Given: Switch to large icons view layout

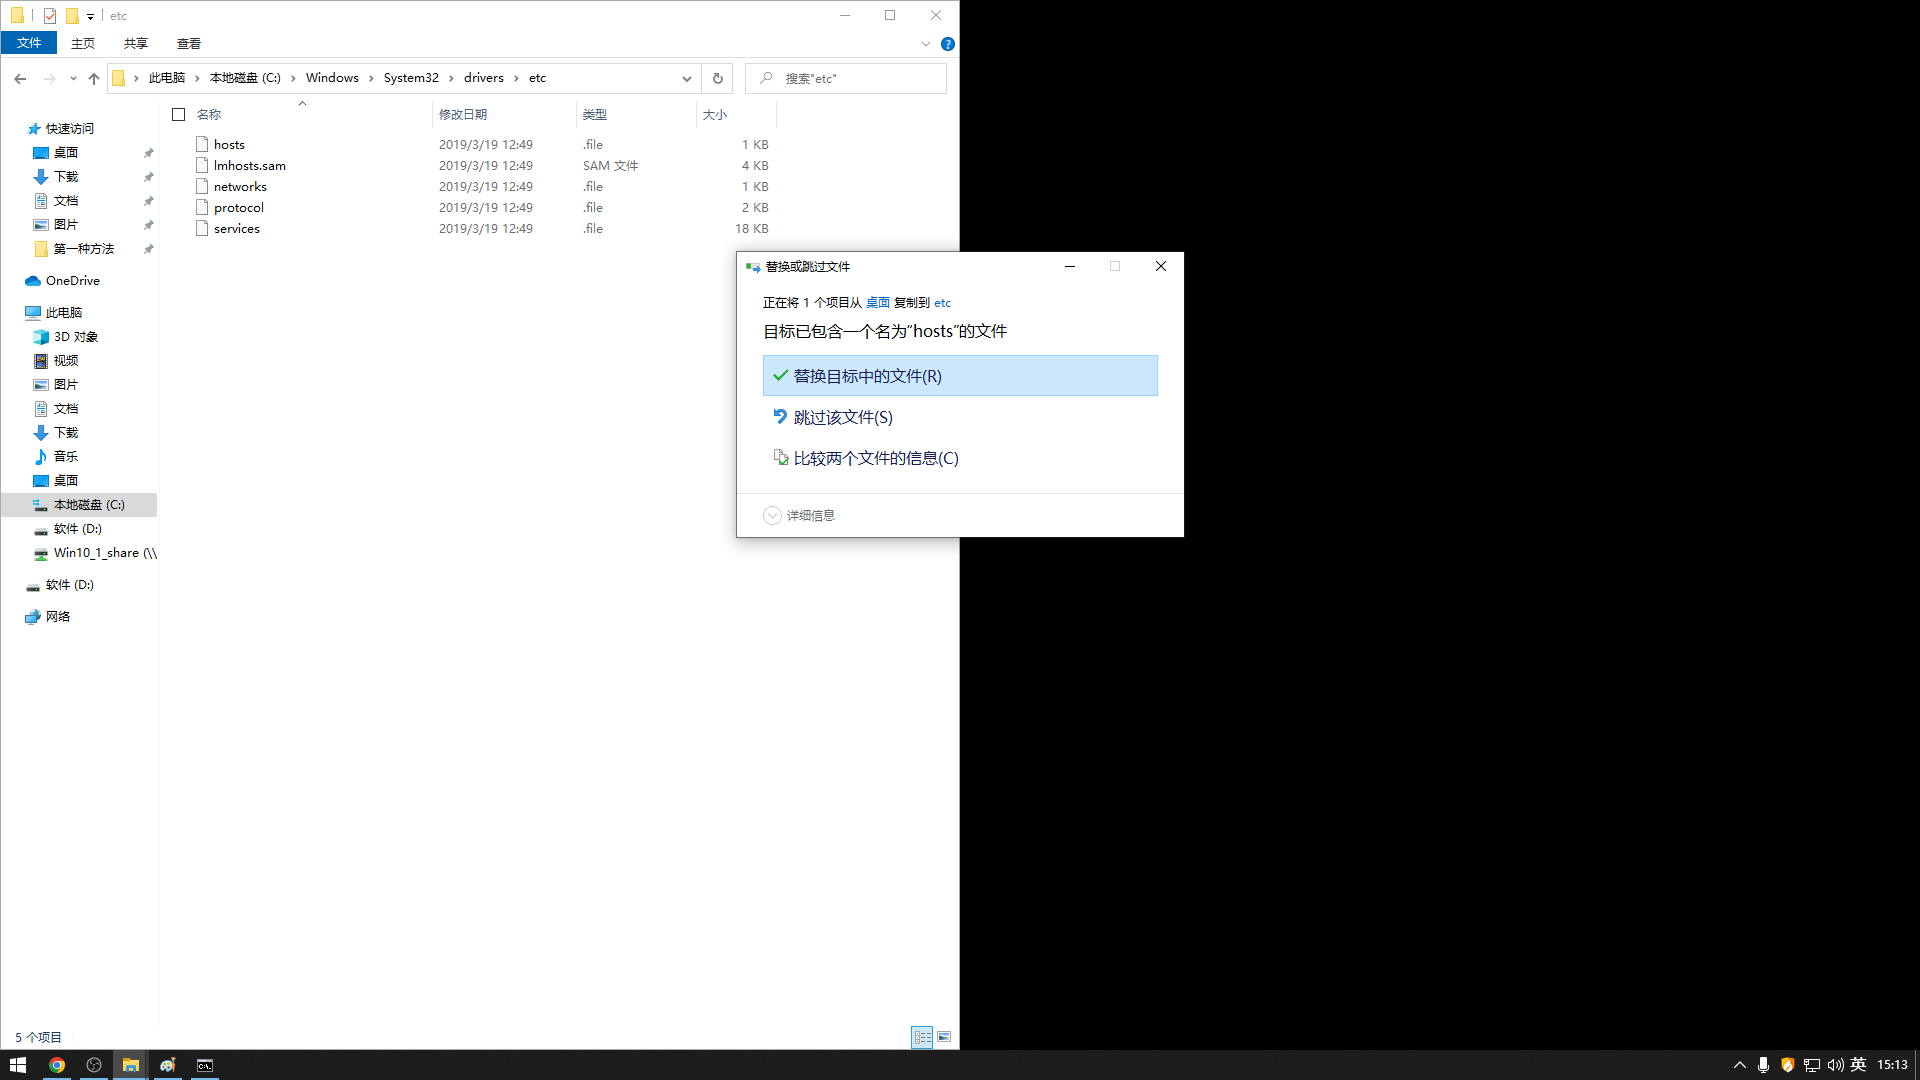Looking at the screenshot, I should (x=944, y=1037).
